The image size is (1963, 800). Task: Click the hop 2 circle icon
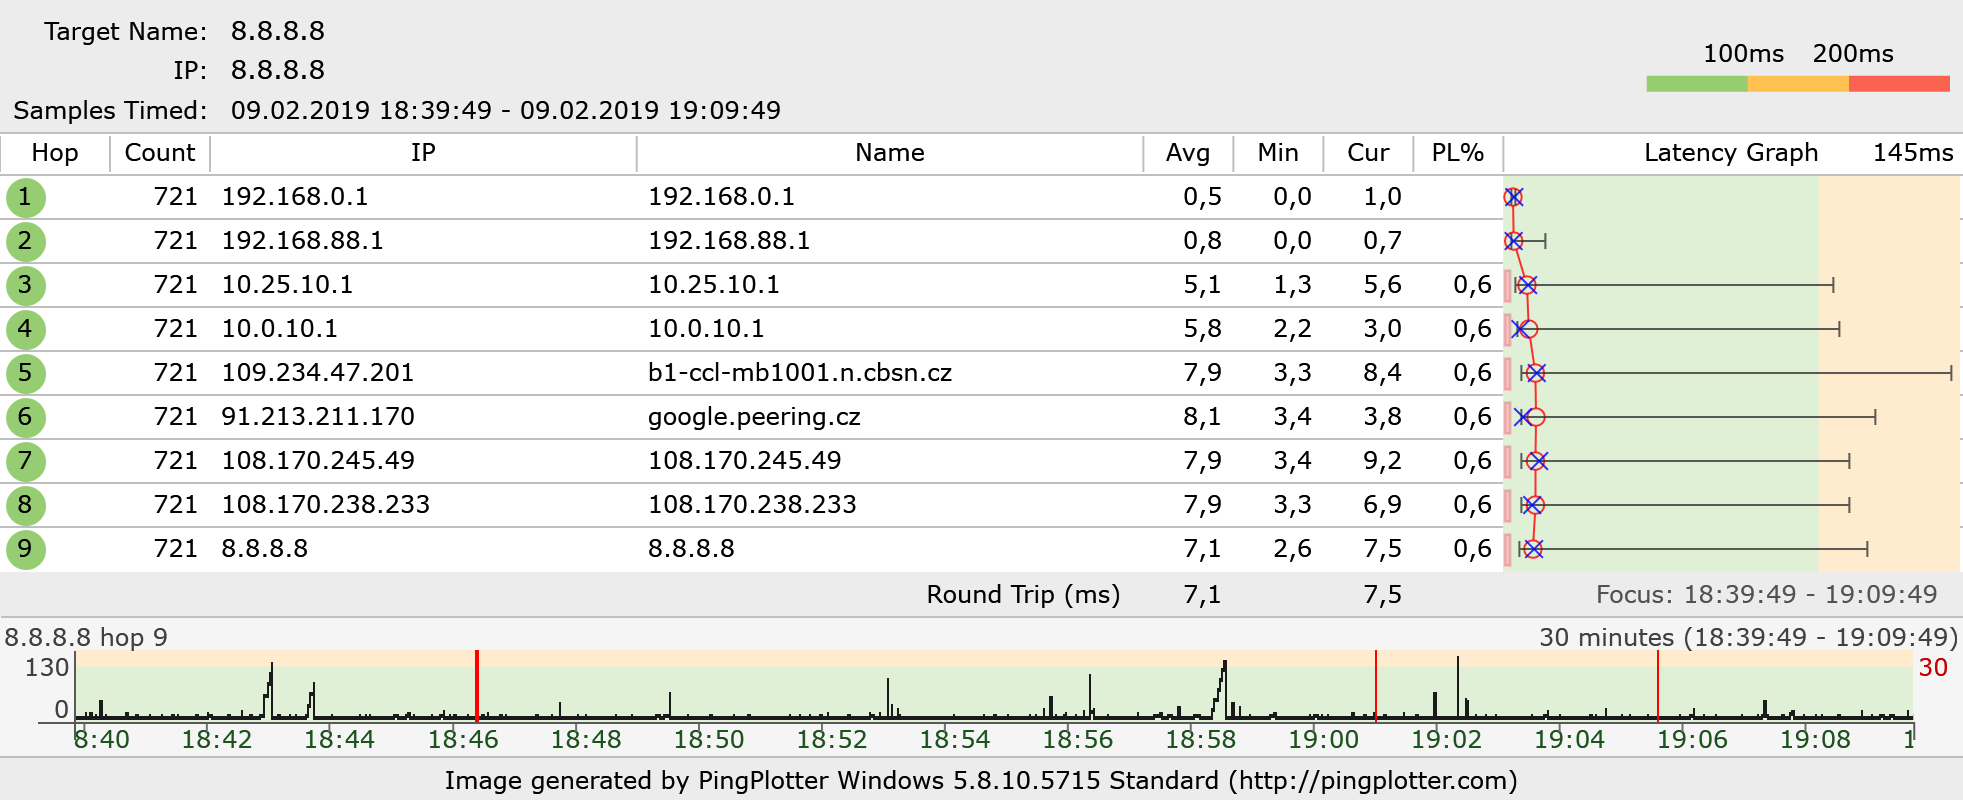click(x=25, y=241)
